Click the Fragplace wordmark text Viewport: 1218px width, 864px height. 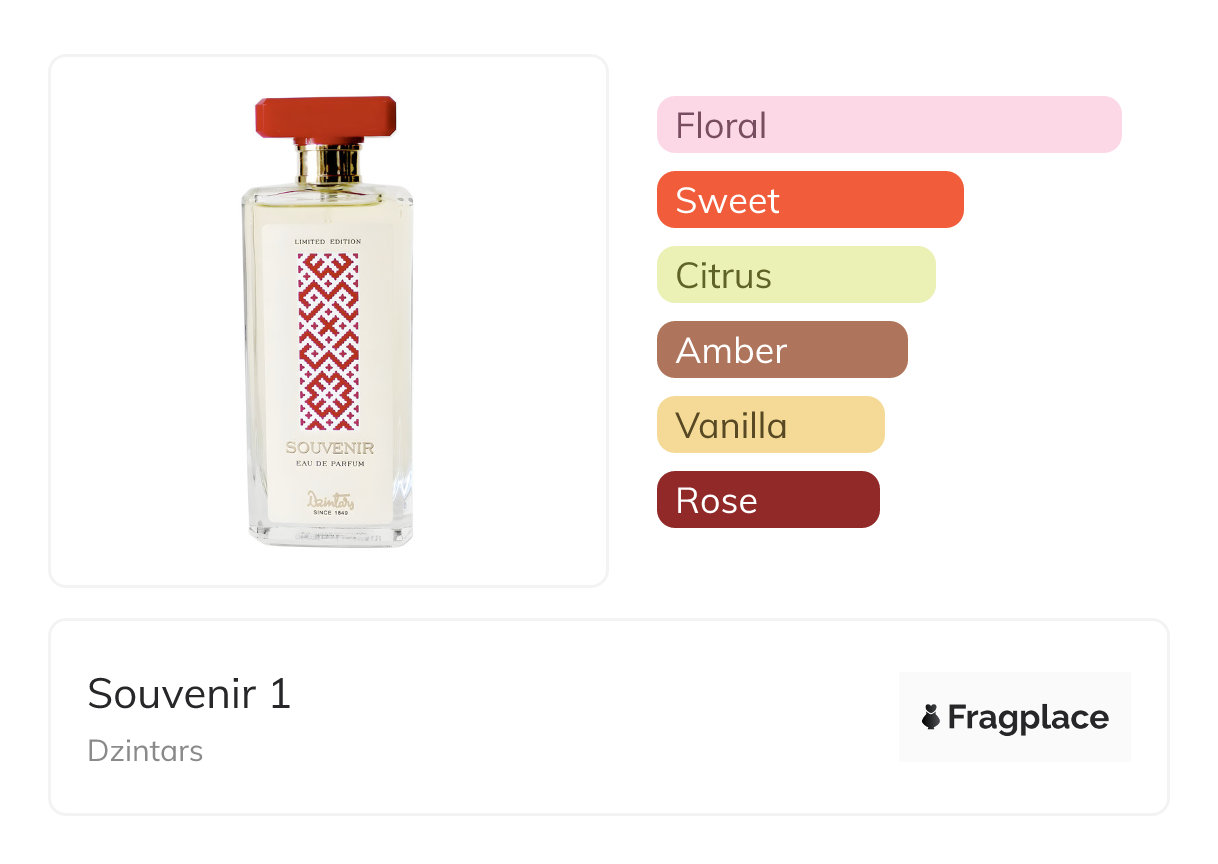click(1028, 717)
